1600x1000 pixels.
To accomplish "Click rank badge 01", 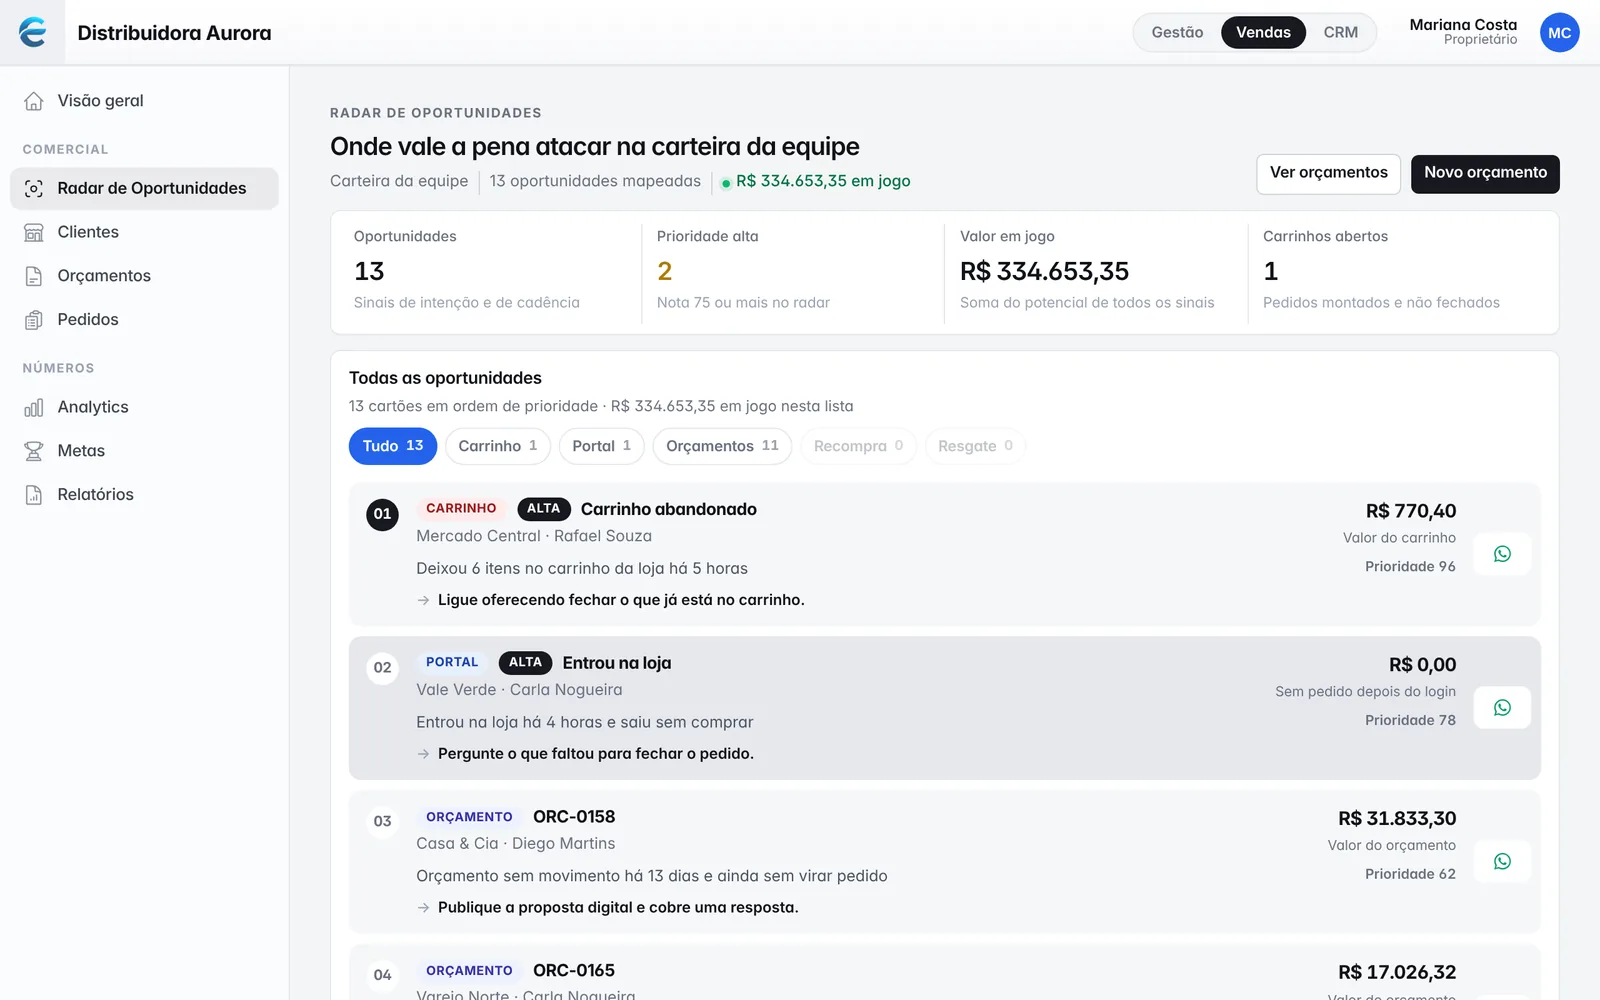I will click(x=382, y=514).
